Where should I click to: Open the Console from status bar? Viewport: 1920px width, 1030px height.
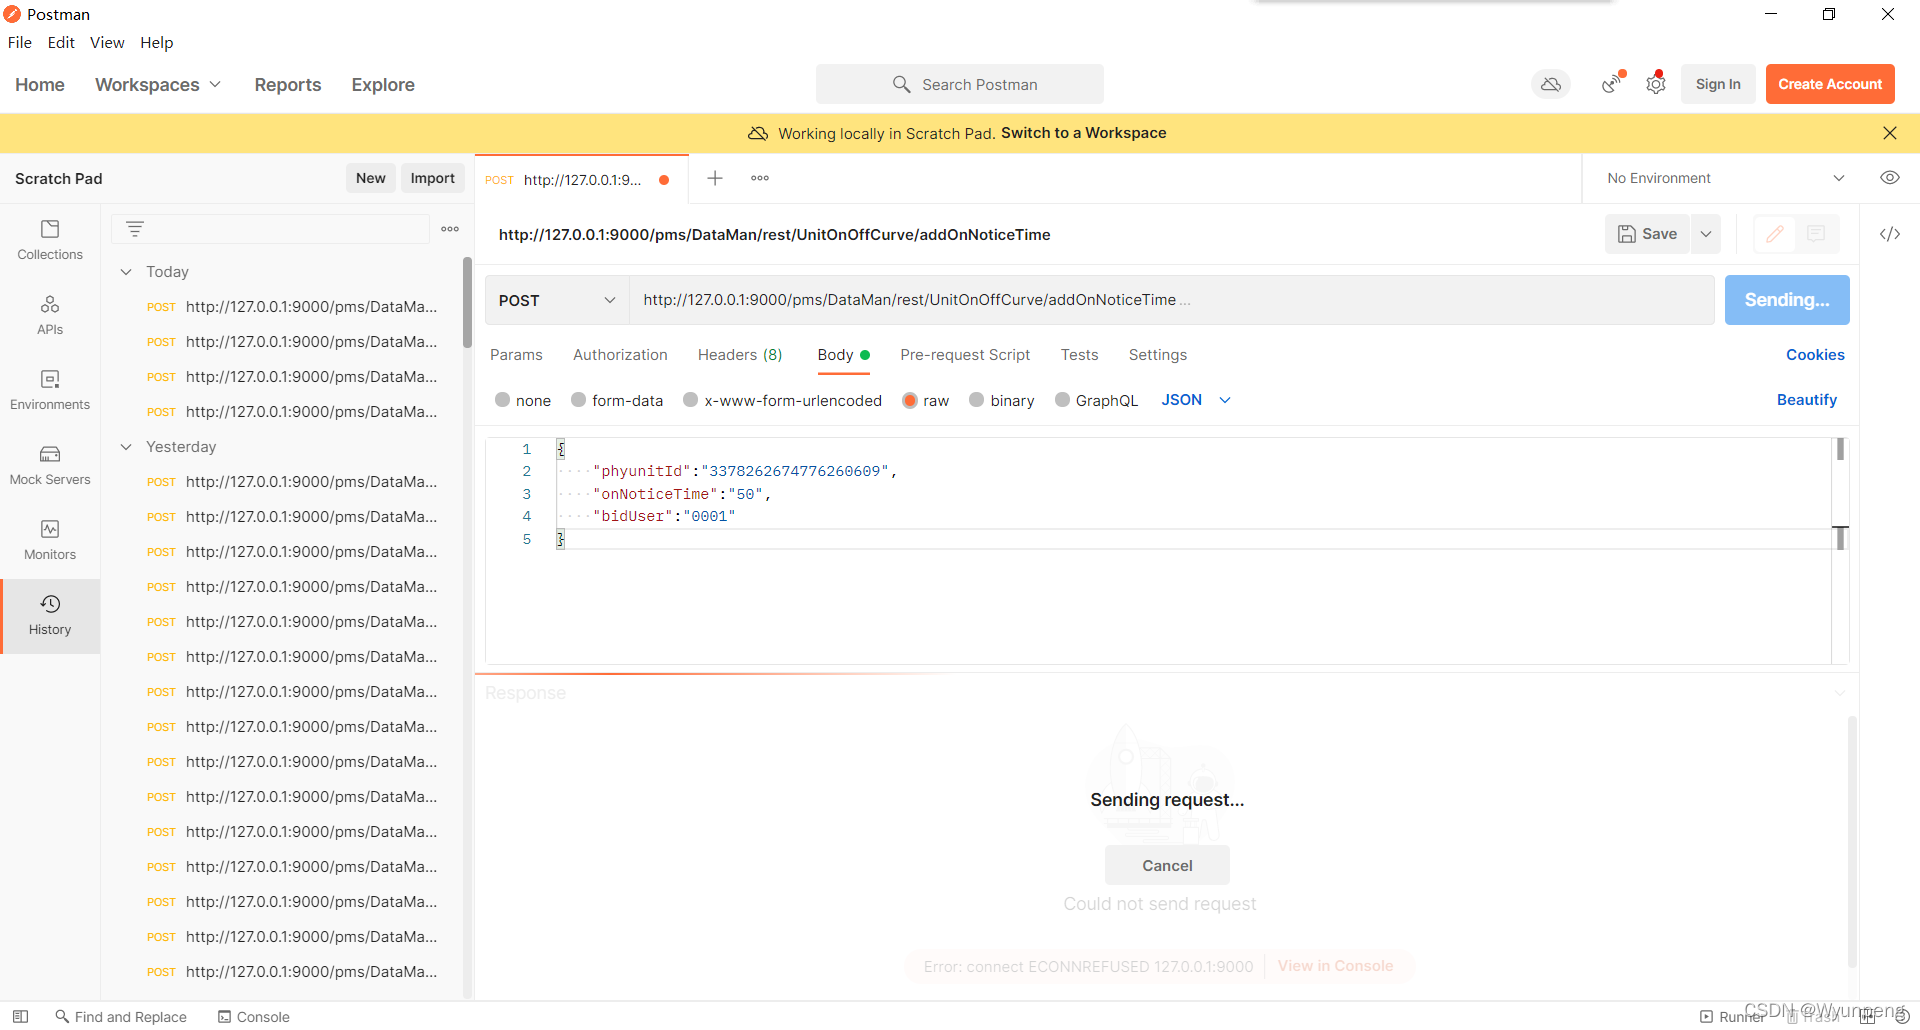pyautogui.click(x=254, y=1016)
